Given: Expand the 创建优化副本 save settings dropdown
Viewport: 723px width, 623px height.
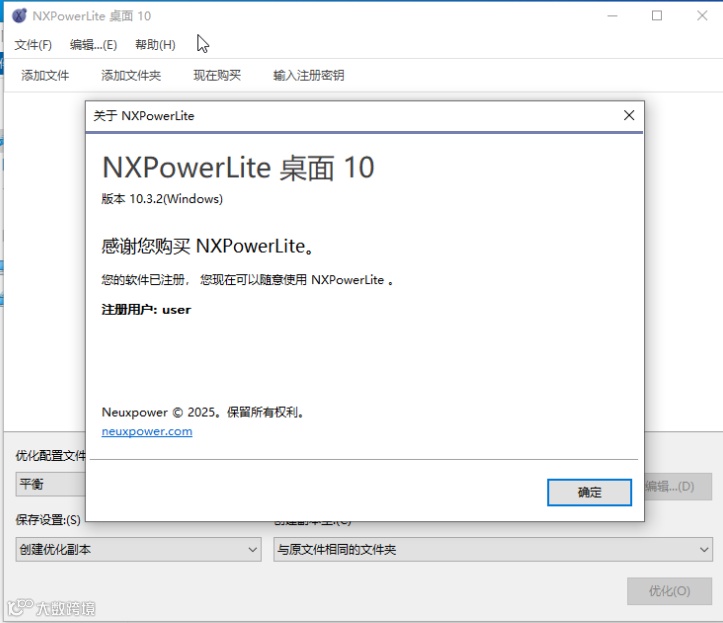Looking at the screenshot, I should point(138,549).
